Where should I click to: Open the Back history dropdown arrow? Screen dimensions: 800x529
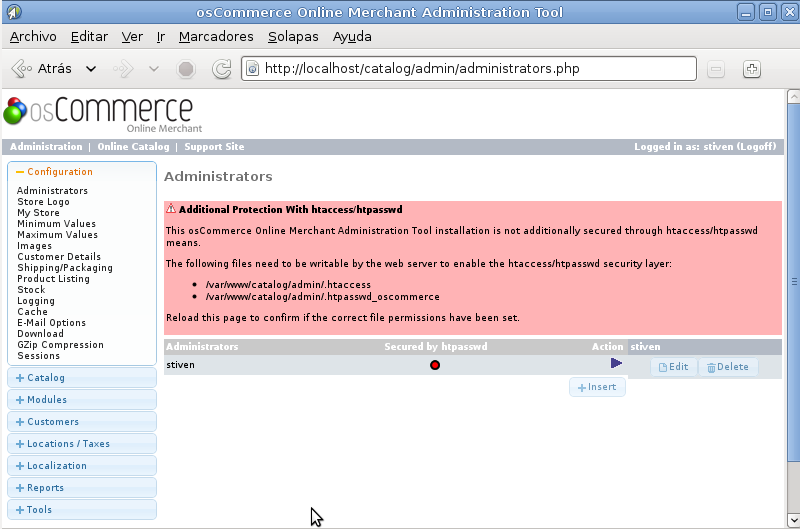tap(91, 69)
